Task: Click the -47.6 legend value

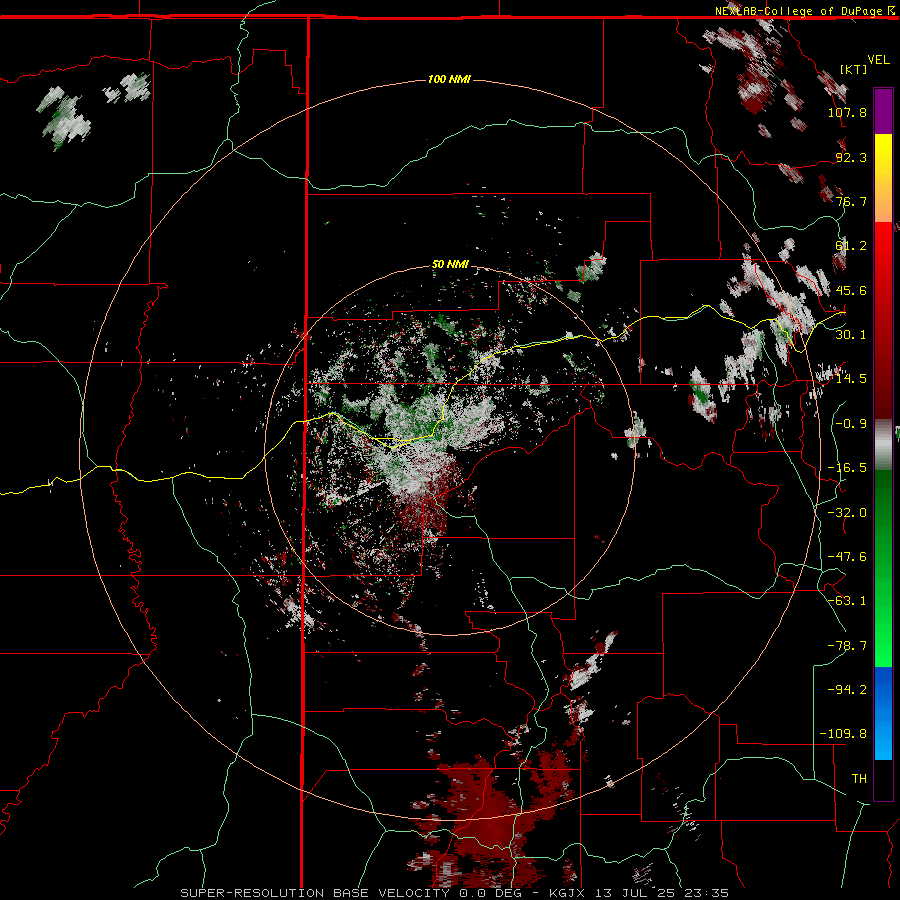Action: point(847,557)
